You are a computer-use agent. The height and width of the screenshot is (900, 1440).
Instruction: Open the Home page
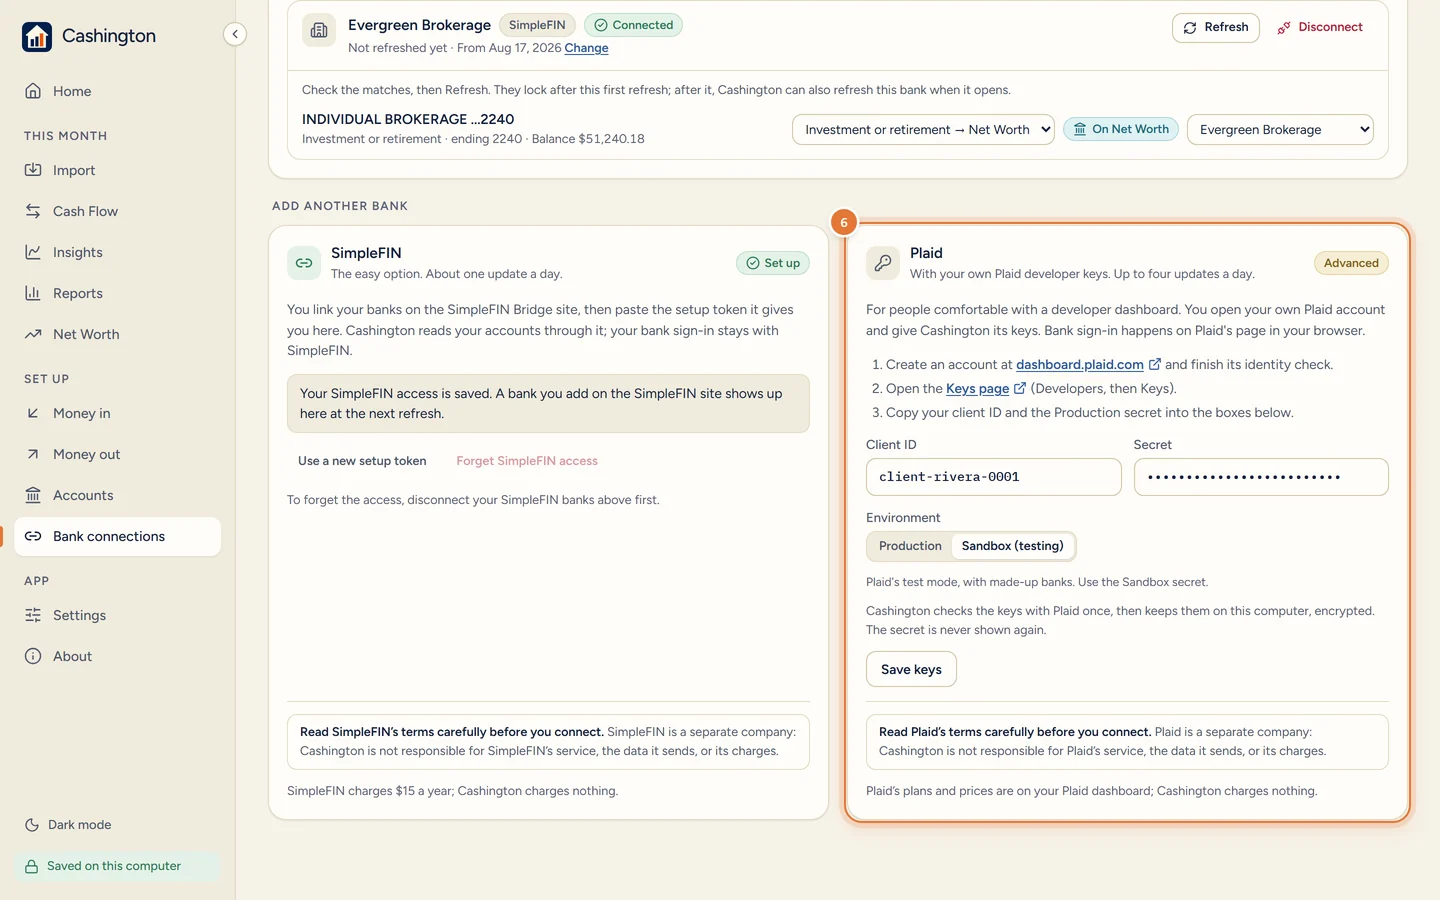tap(118, 91)
